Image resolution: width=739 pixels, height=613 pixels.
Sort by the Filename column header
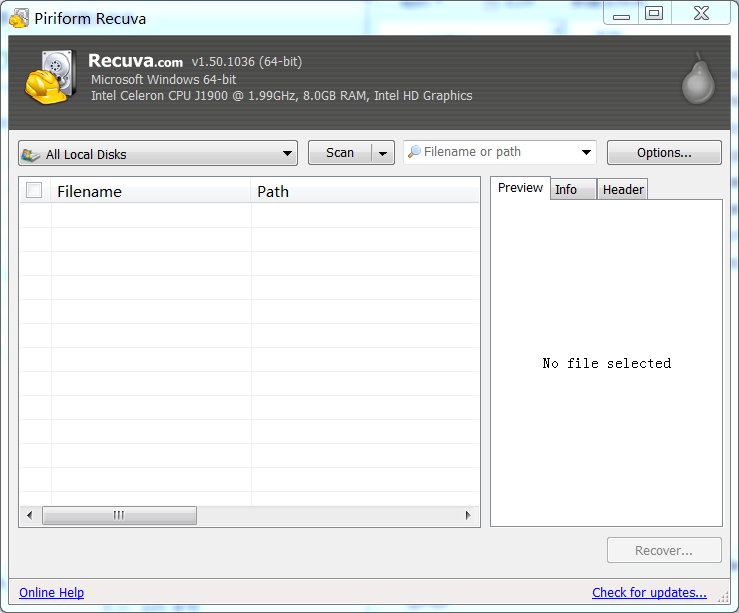coord(150,191)
